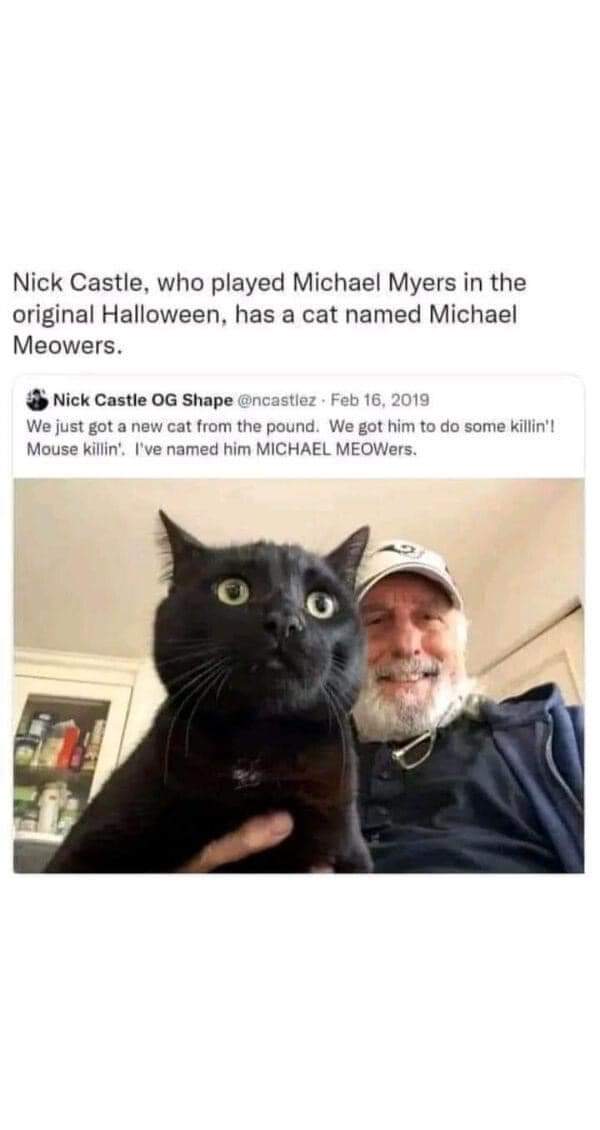Screen dimensions: 600x1130
Task: Click the first line of the tweet text
Action: point(291,427)
